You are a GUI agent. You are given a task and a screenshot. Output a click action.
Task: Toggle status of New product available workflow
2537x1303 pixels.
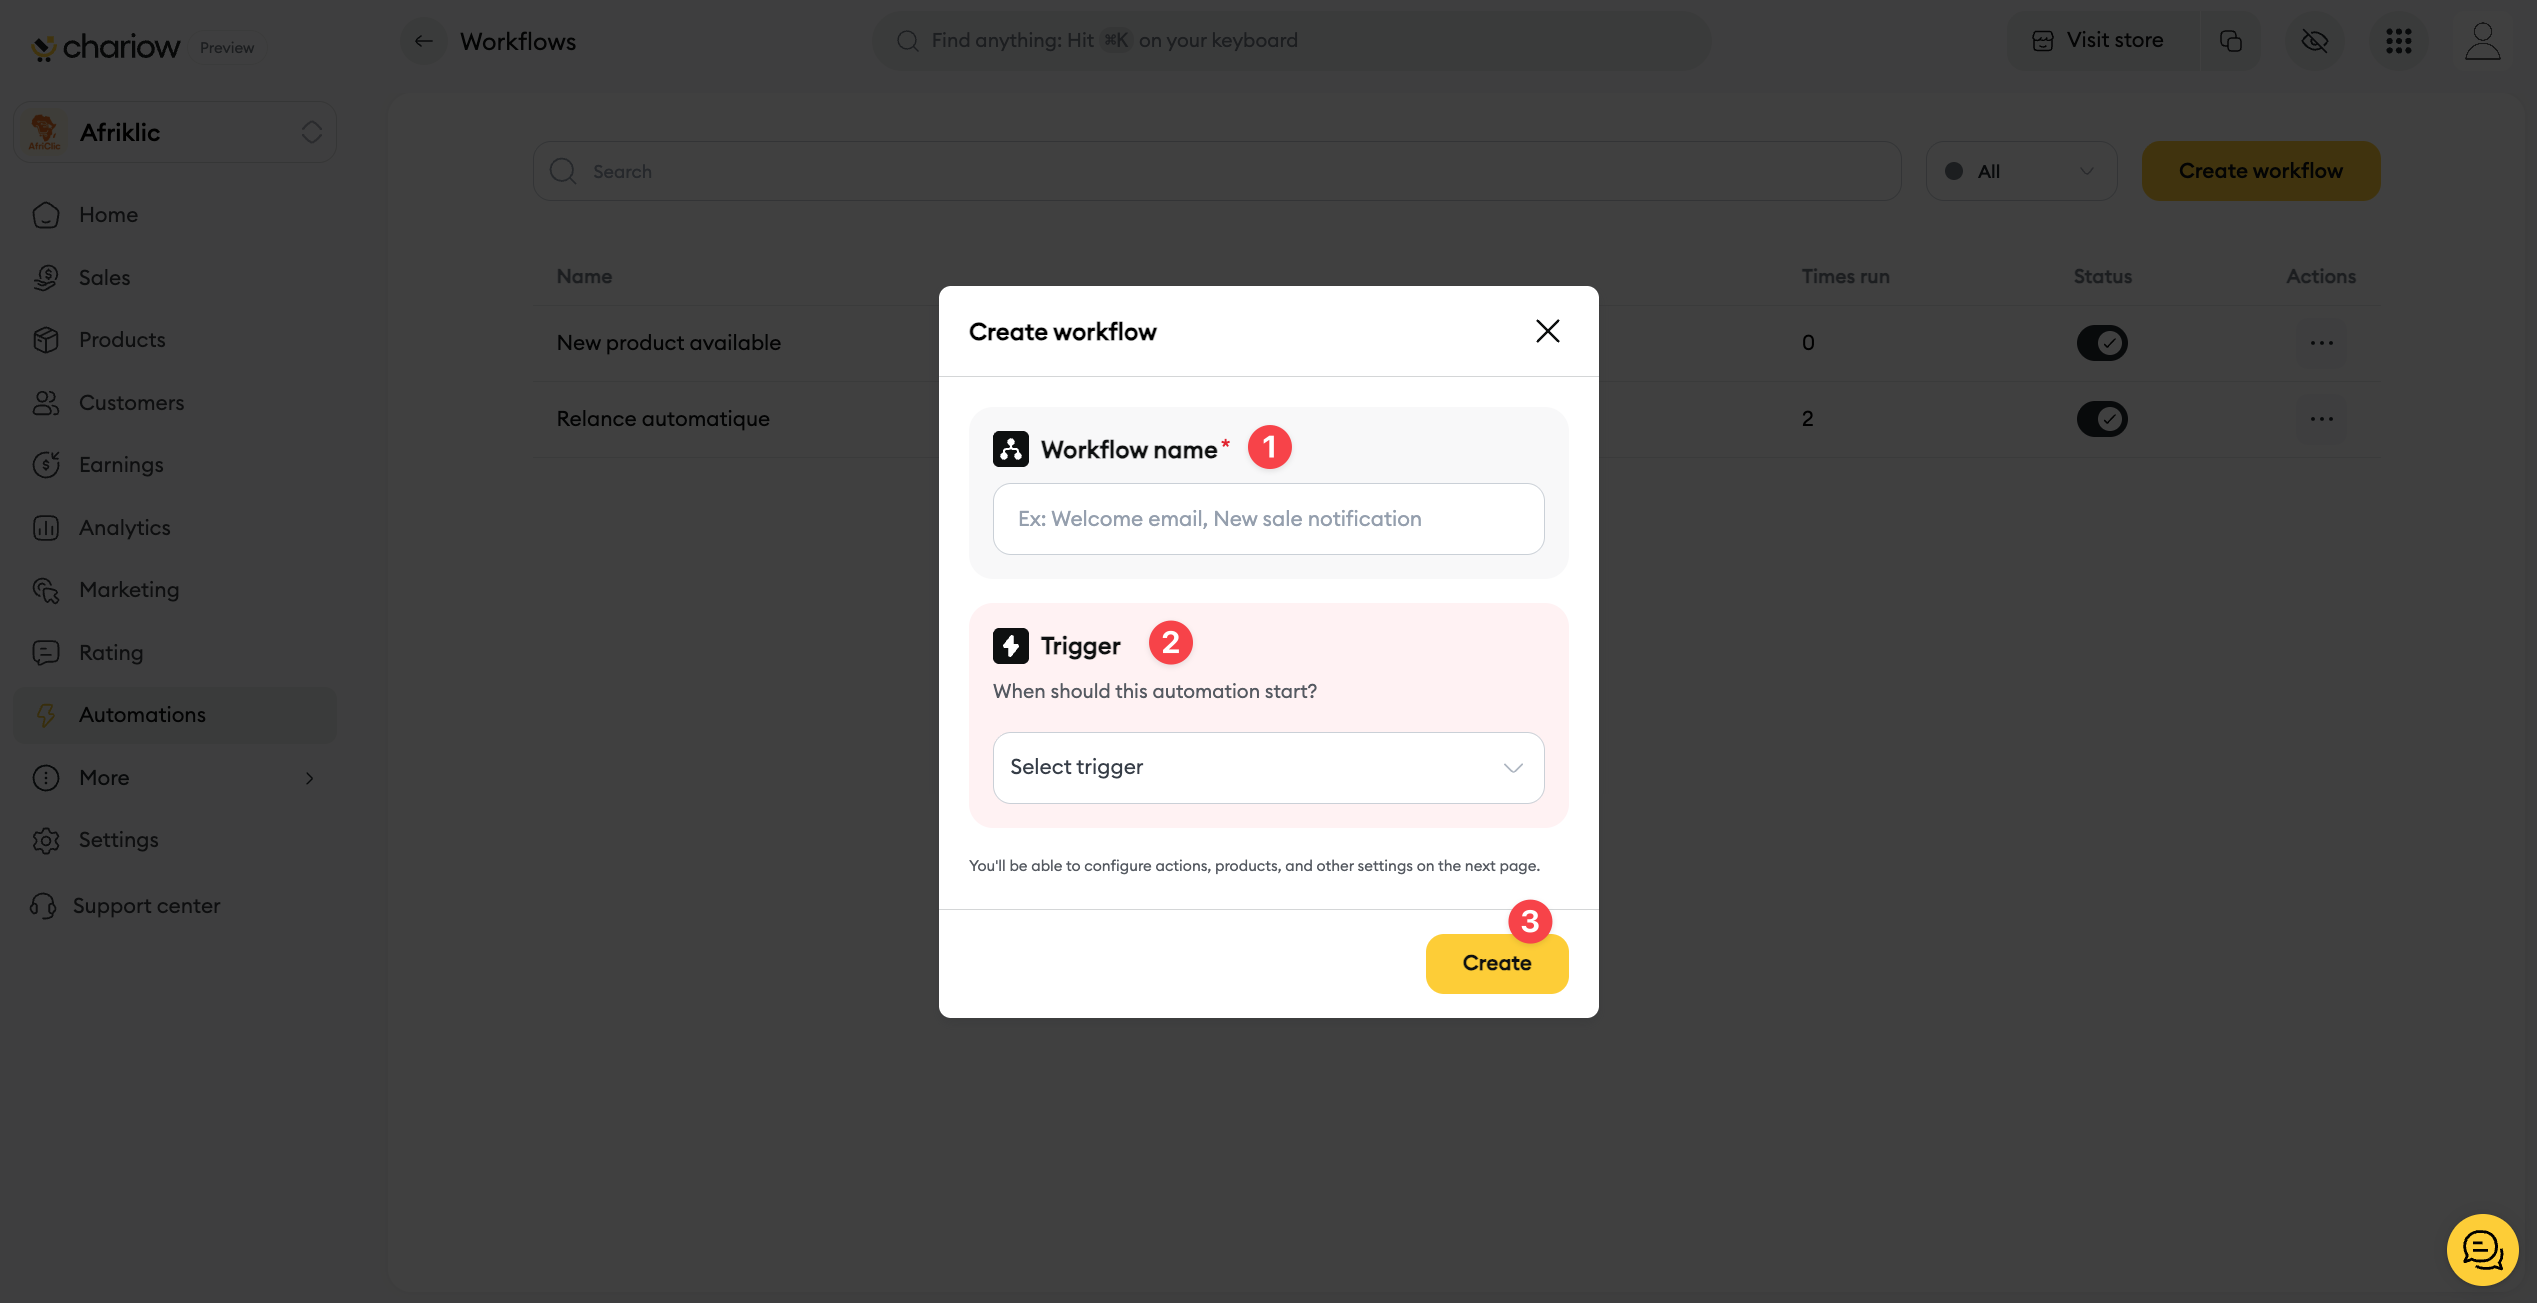[x=2102, y=343]
